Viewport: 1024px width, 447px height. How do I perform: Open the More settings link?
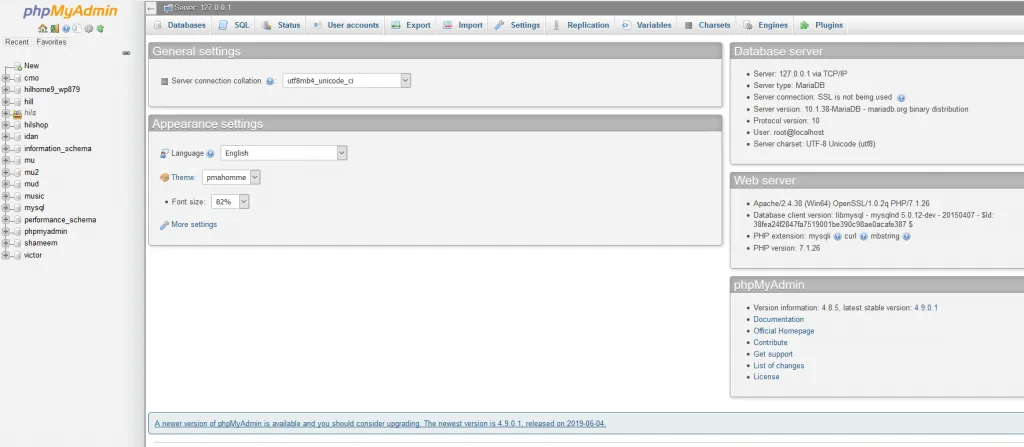(194, 225)
